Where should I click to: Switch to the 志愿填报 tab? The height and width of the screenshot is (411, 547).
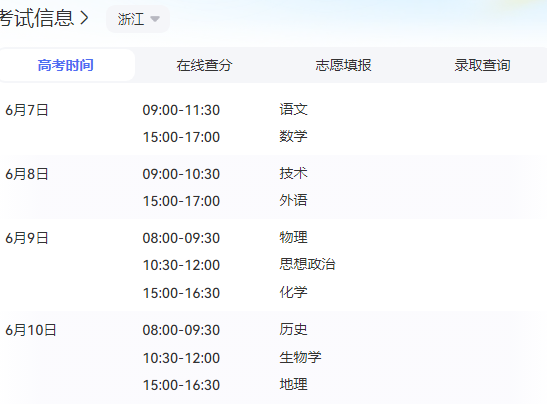pos(343,65)
